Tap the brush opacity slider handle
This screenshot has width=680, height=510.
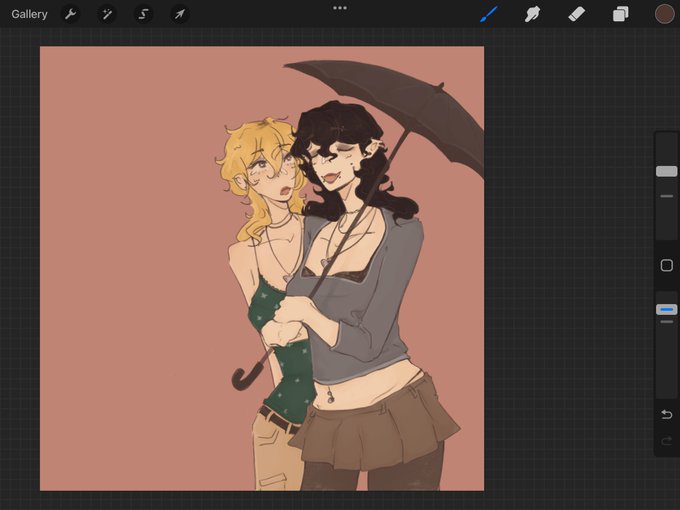click(x=667, y=309)
